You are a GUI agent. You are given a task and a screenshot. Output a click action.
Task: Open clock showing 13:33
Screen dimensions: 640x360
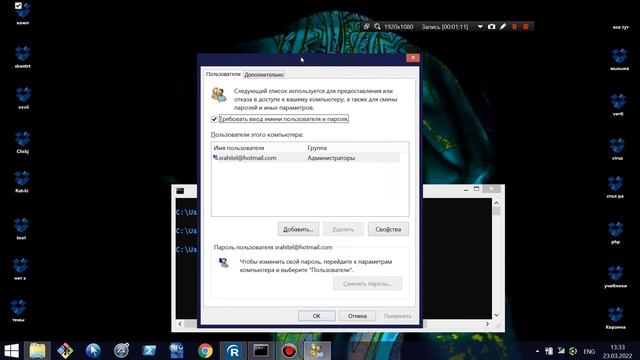618,351
